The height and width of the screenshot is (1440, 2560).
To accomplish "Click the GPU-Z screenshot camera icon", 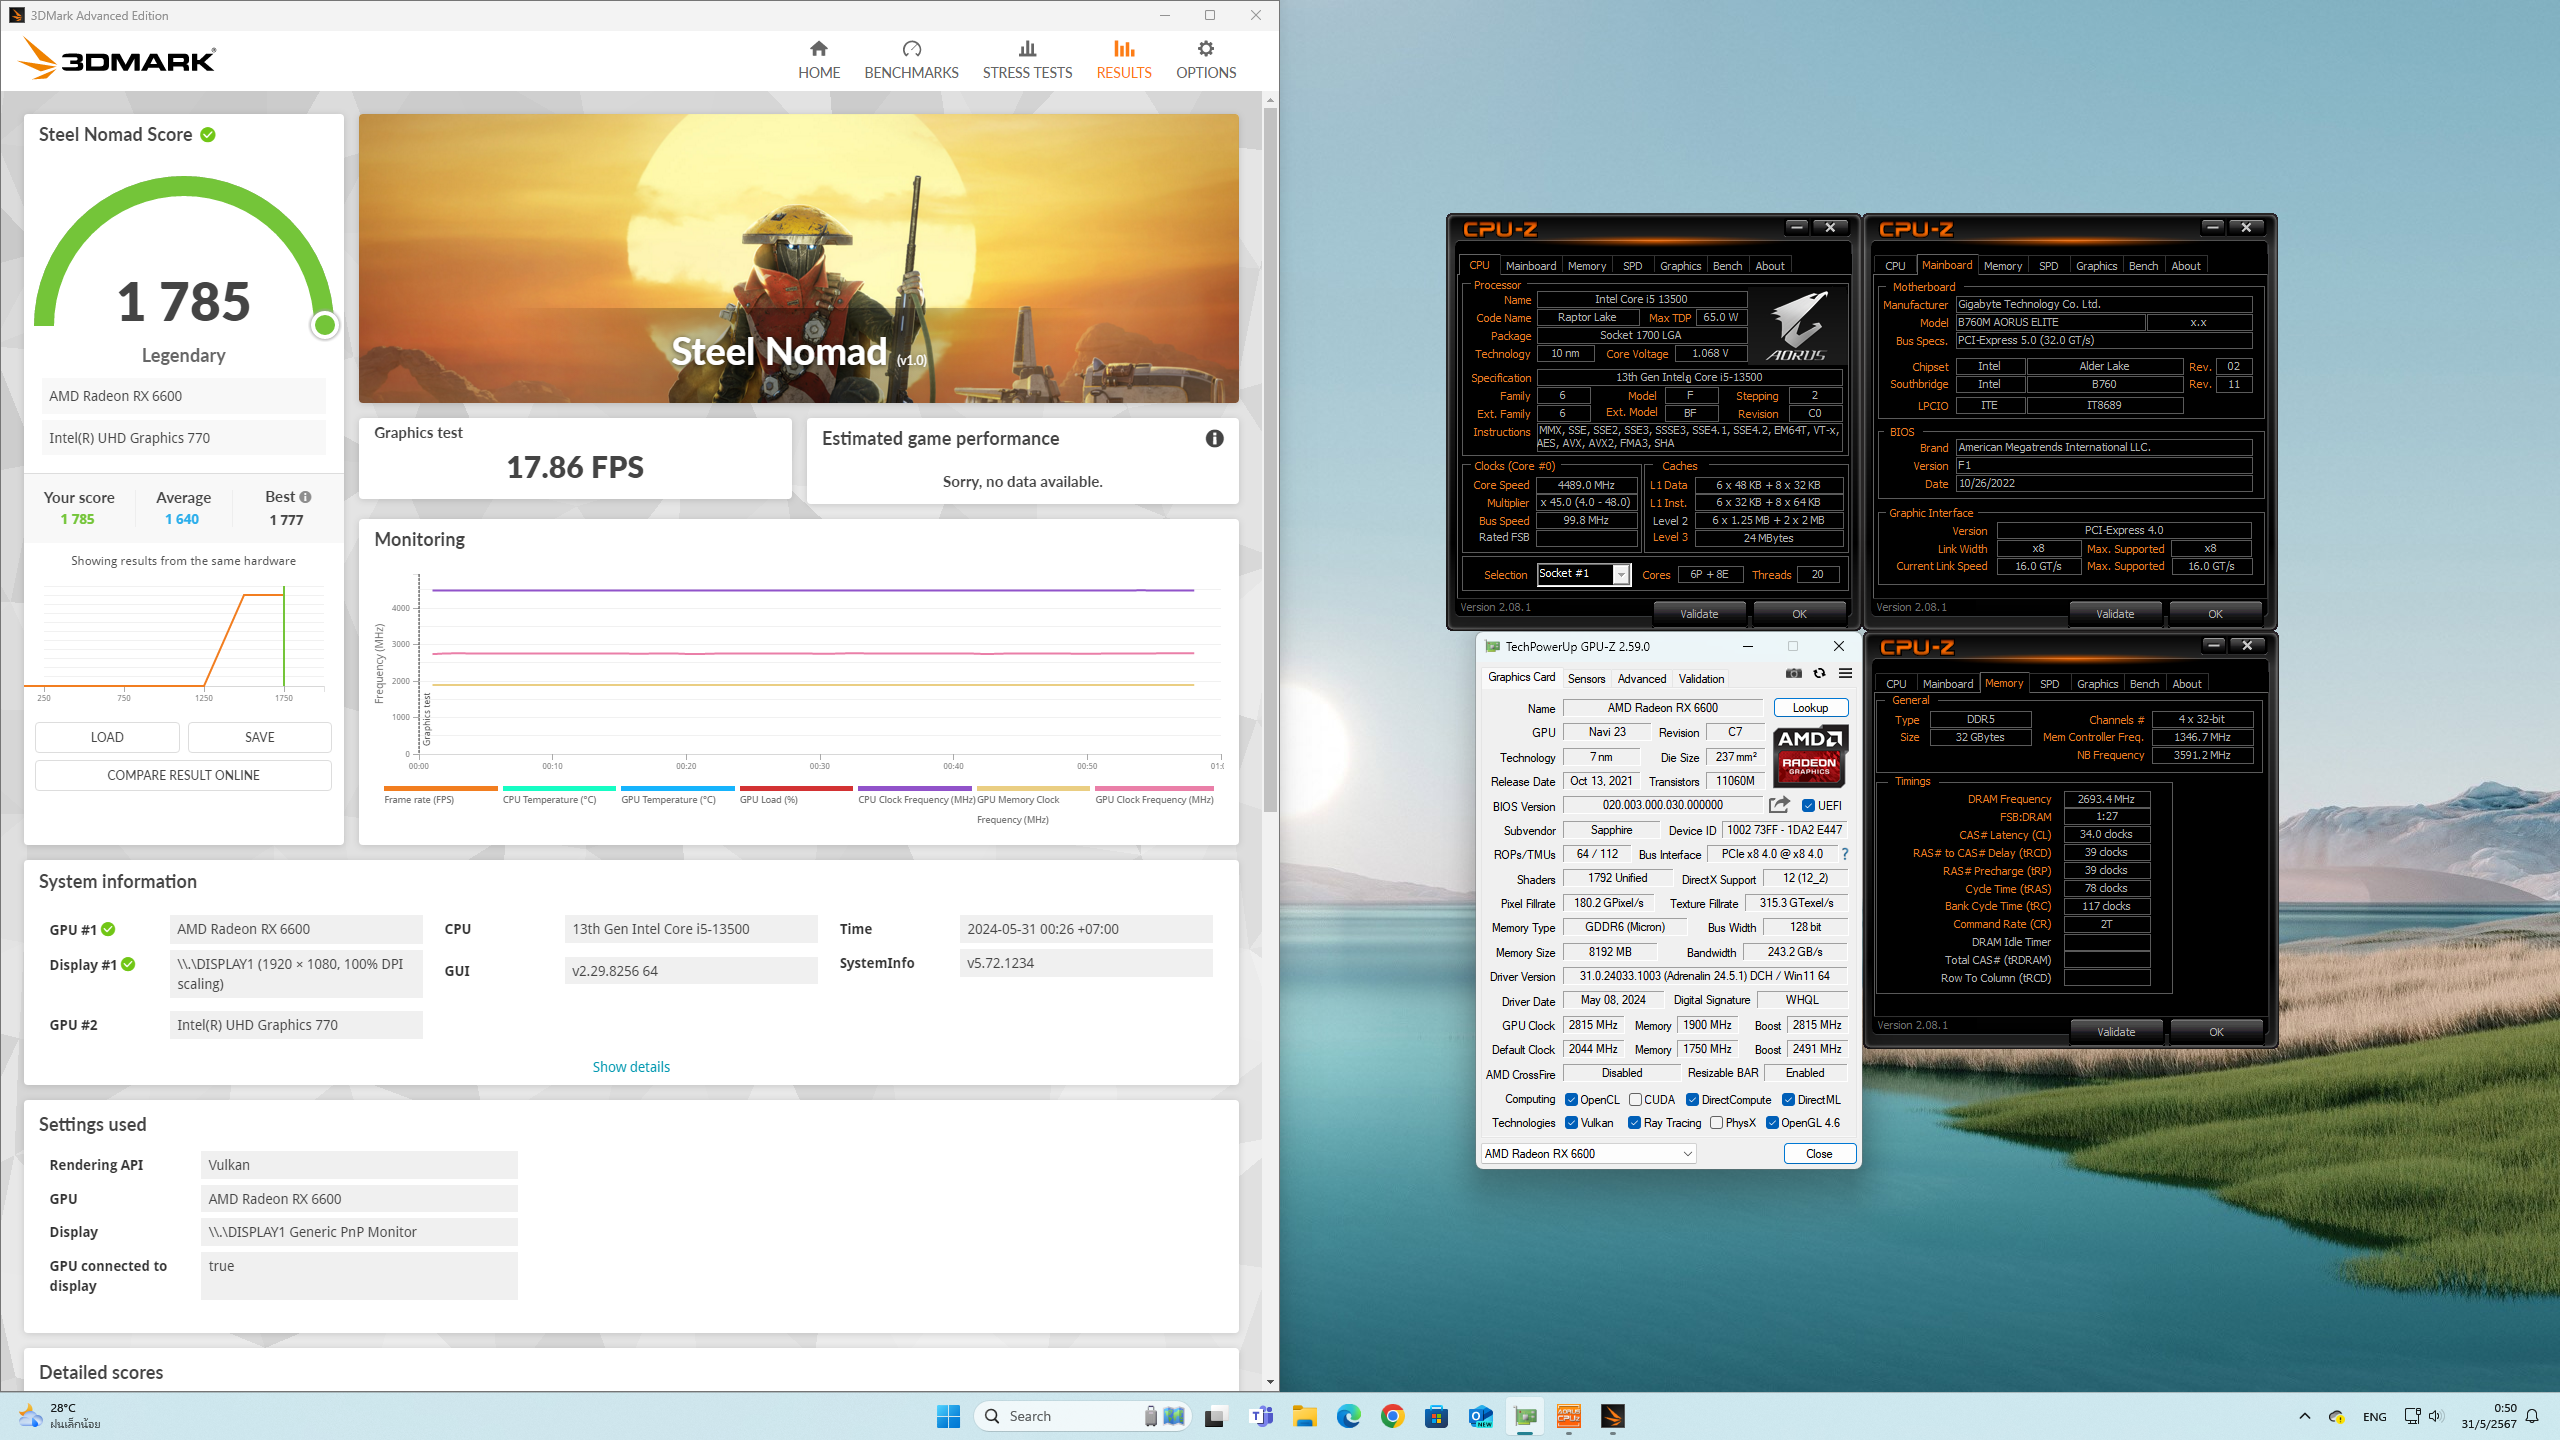I will pyautogui.click(x=1794, y=673).
